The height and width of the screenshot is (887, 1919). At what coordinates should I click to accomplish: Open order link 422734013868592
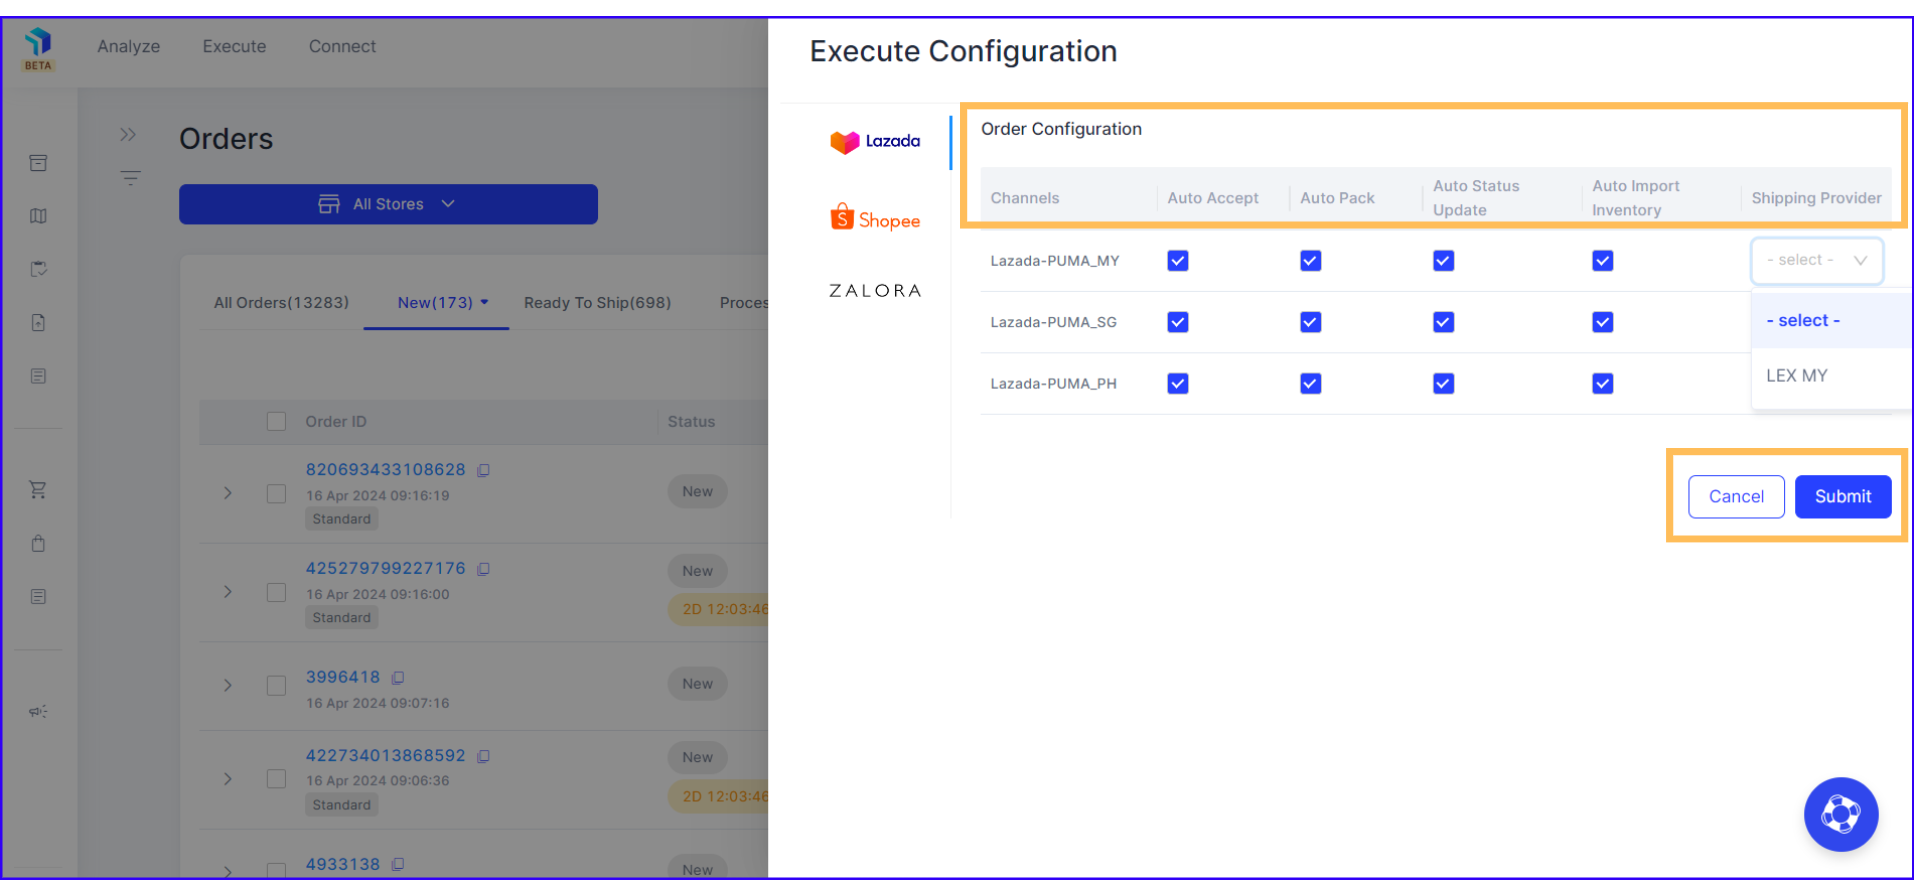coord(386,757)
